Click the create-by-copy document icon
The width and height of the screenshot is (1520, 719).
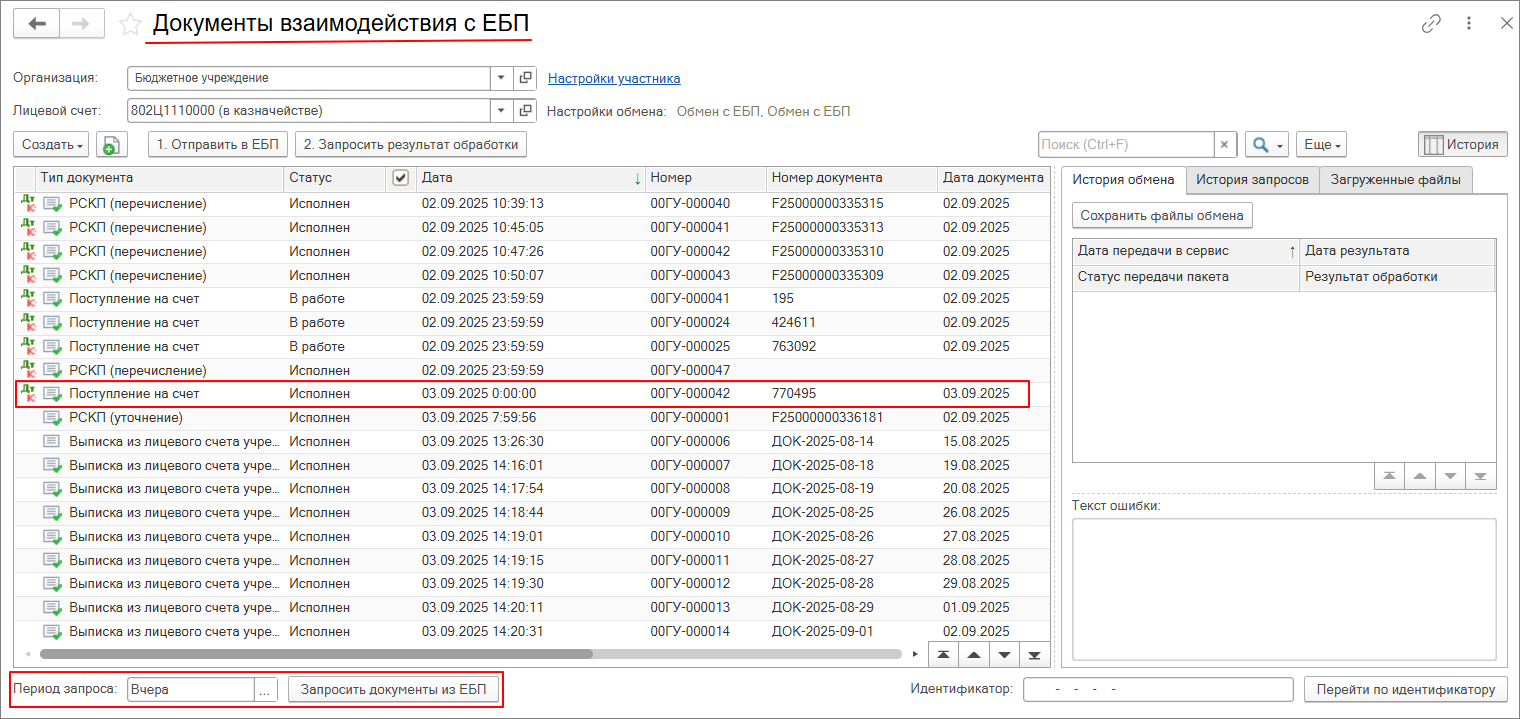(x=111, y=145)
